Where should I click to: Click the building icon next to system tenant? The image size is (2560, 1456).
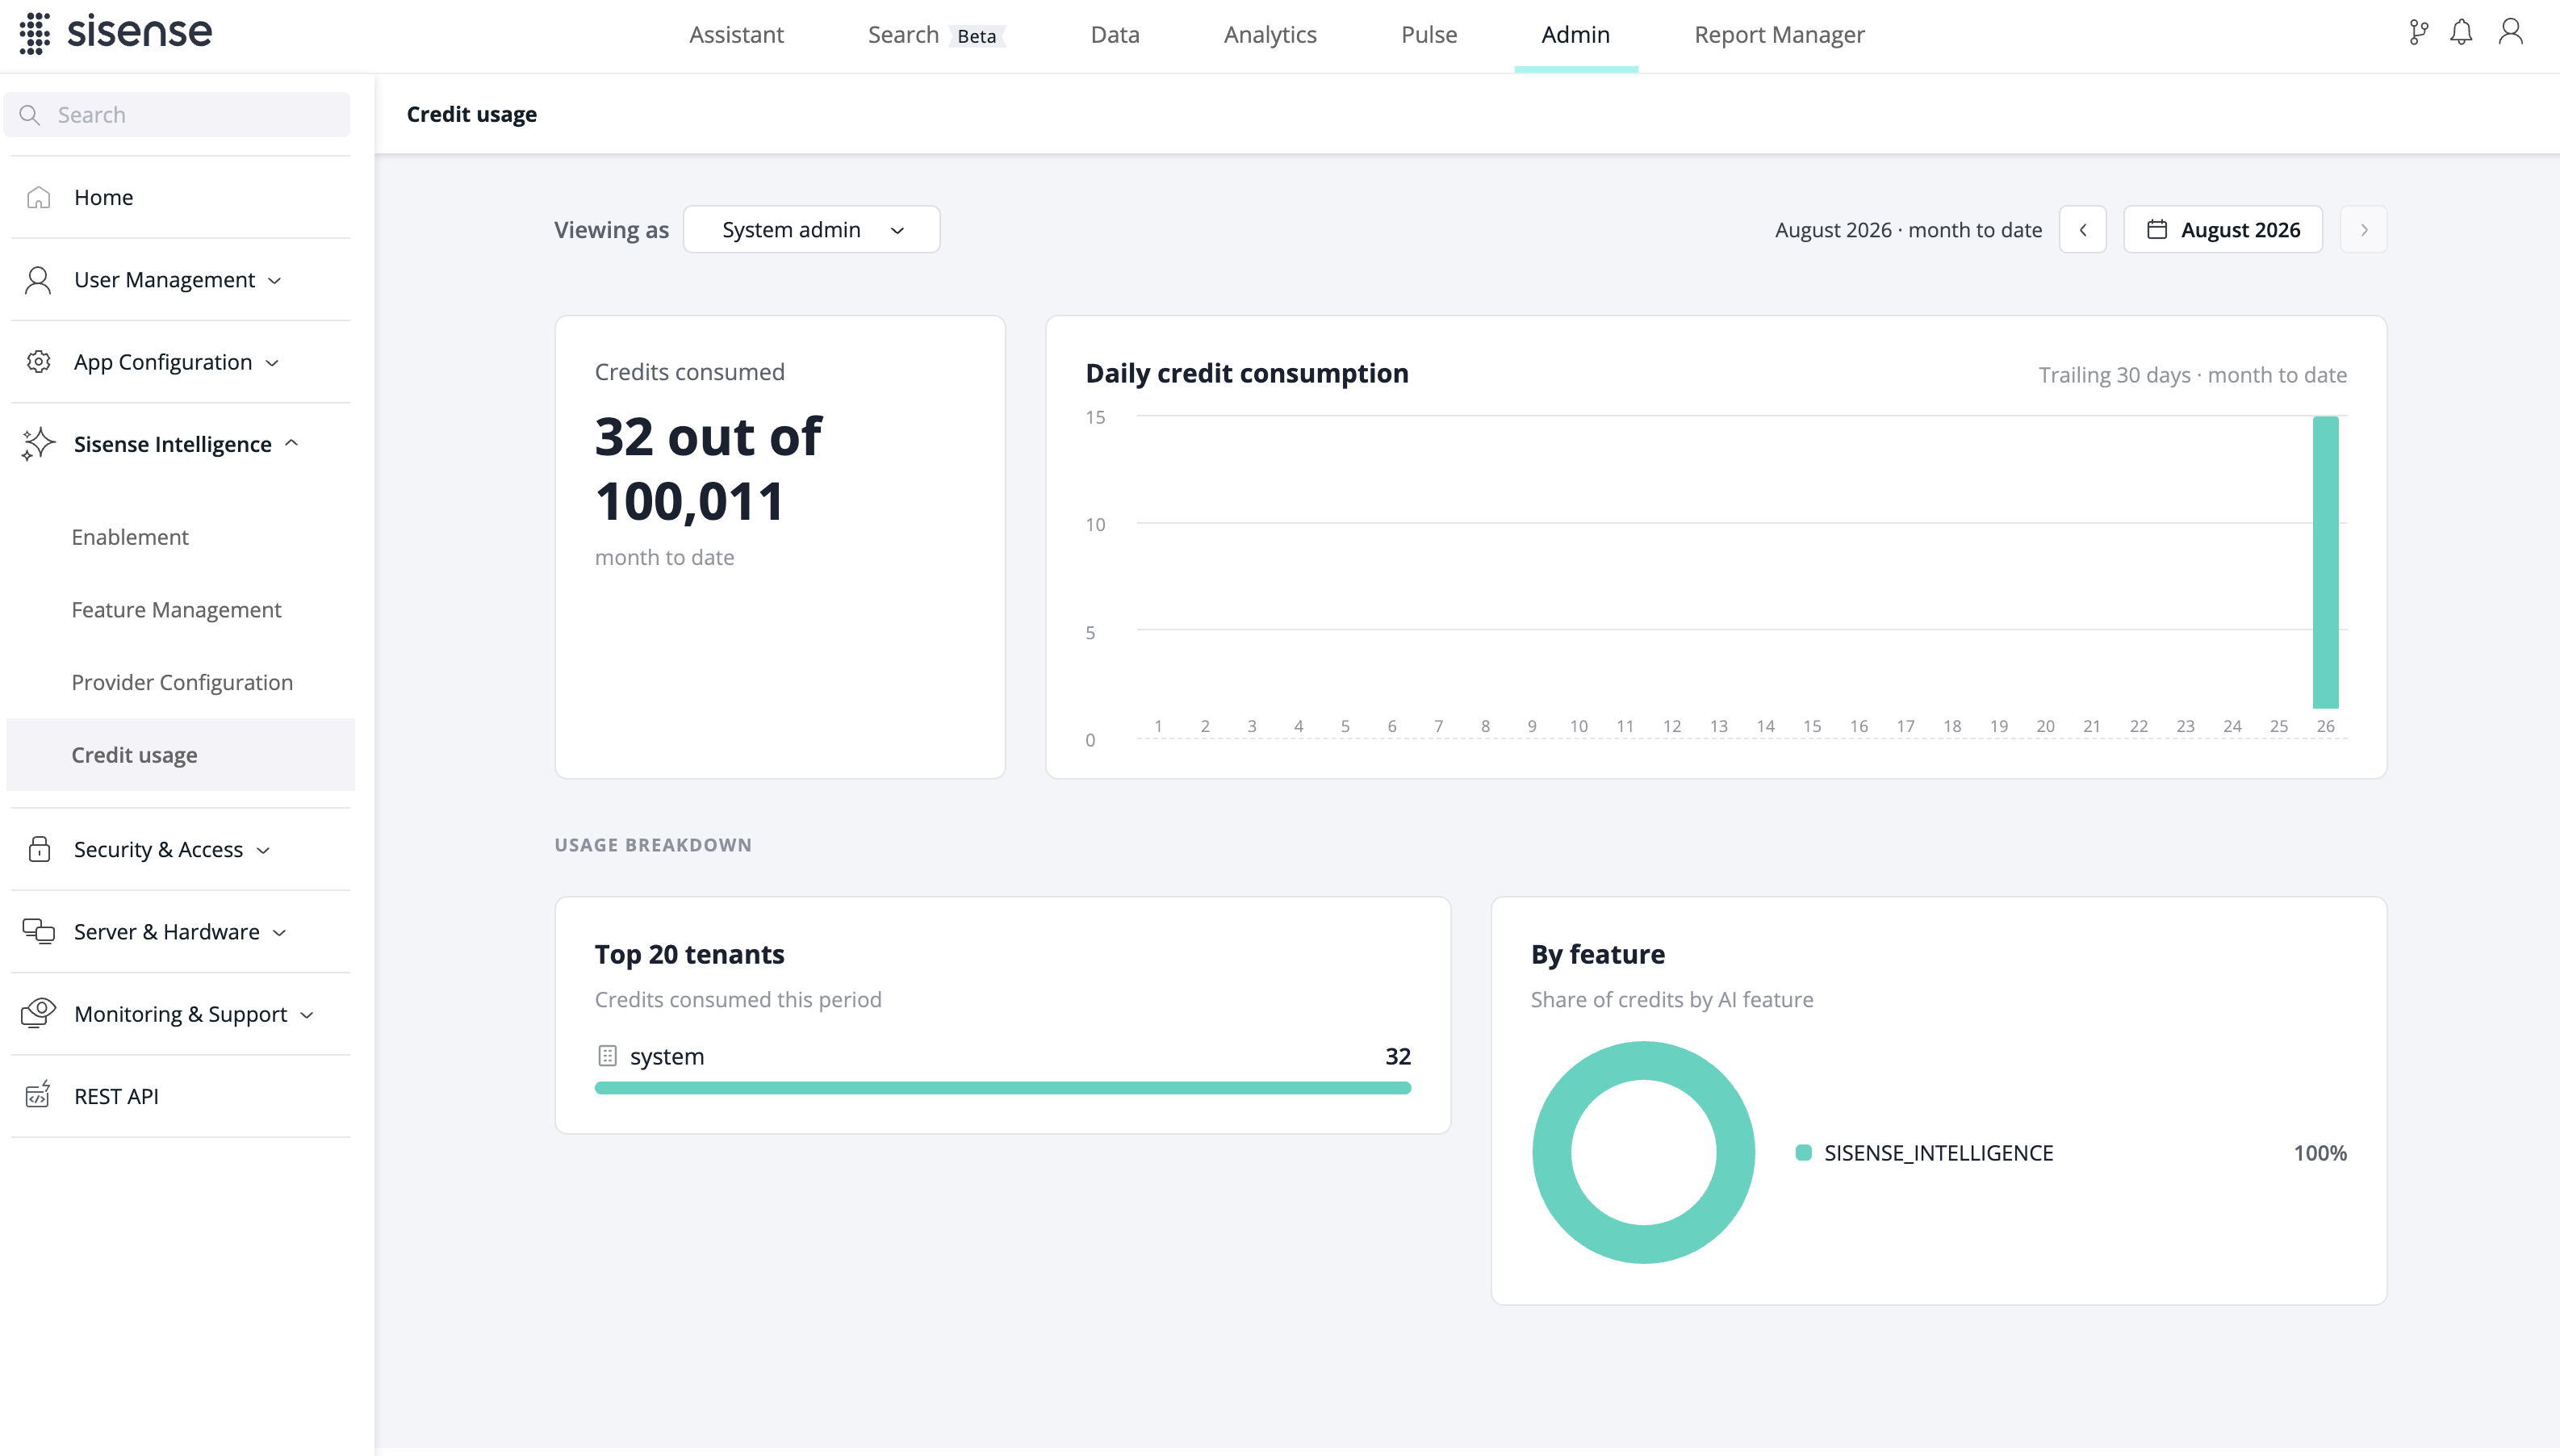click(x=607, y=1056)
